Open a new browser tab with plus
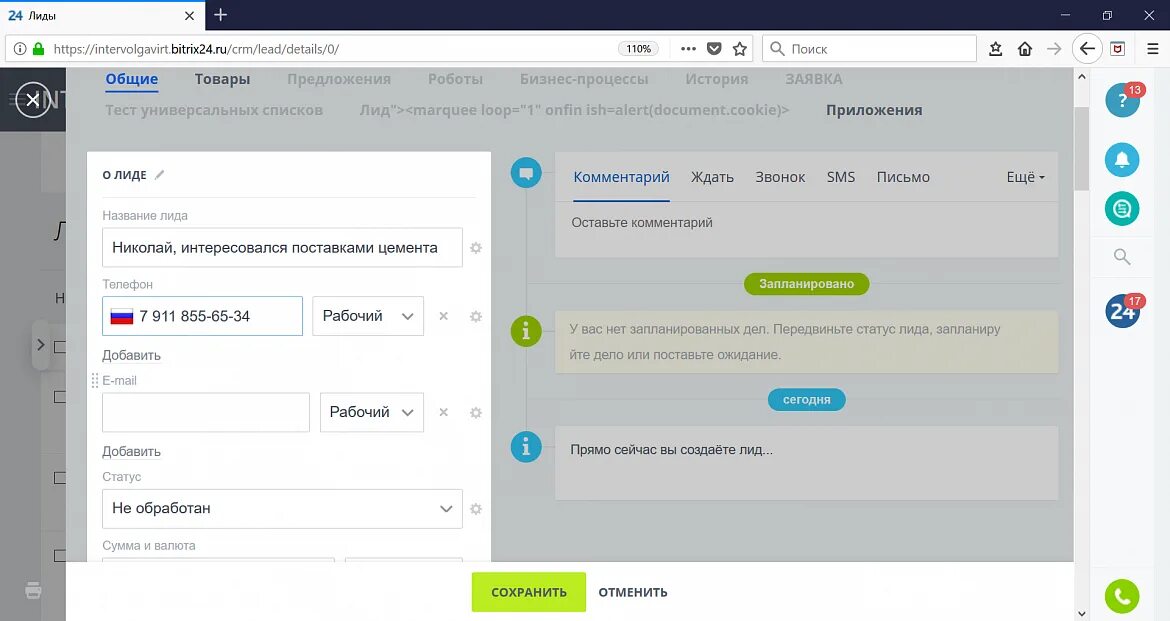 (x=220, y=15)
